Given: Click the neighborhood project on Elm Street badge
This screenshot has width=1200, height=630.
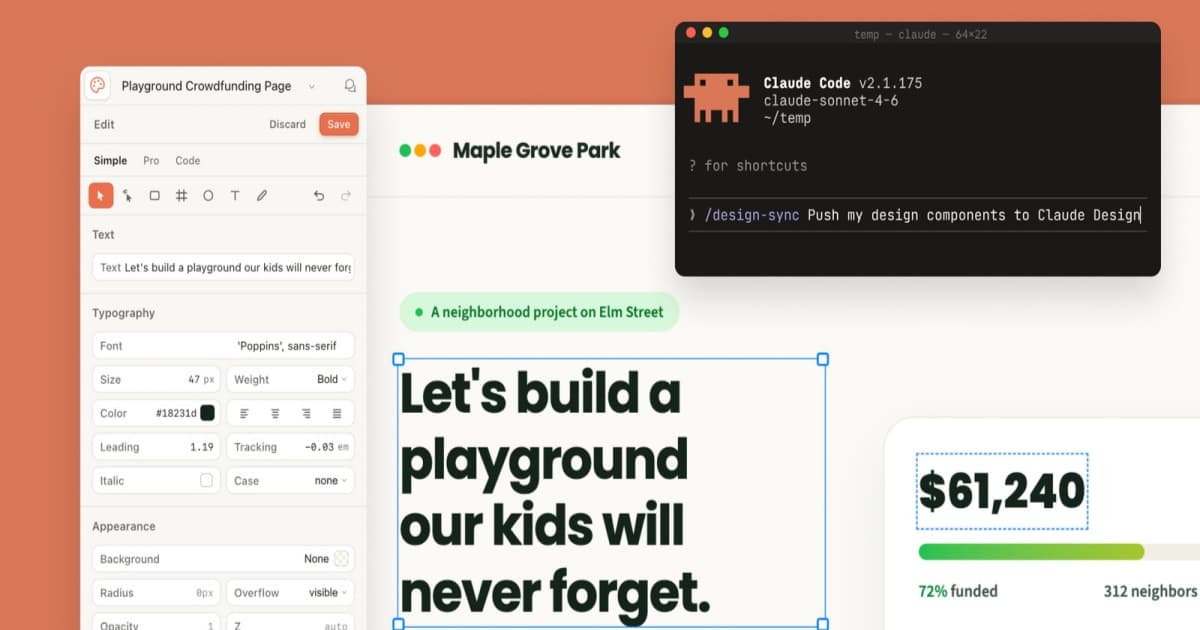Looking at the screenshot, I should [539, 312].
